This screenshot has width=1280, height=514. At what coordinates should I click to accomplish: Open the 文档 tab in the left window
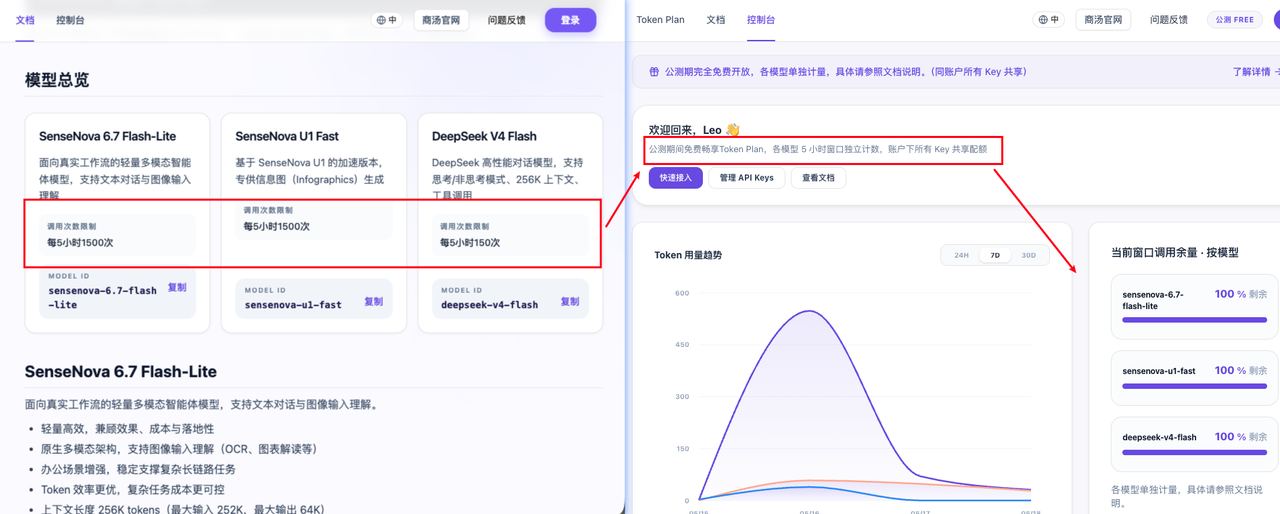pos(25,19)
